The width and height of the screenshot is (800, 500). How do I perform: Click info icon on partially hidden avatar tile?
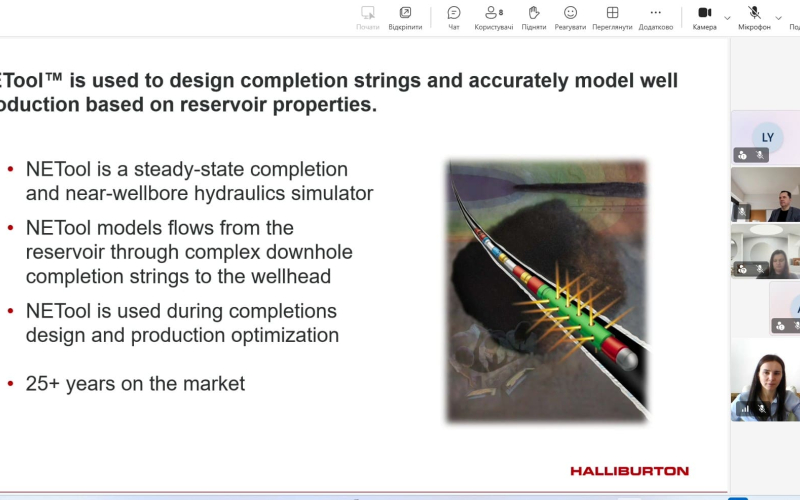(x=780, y=326)
